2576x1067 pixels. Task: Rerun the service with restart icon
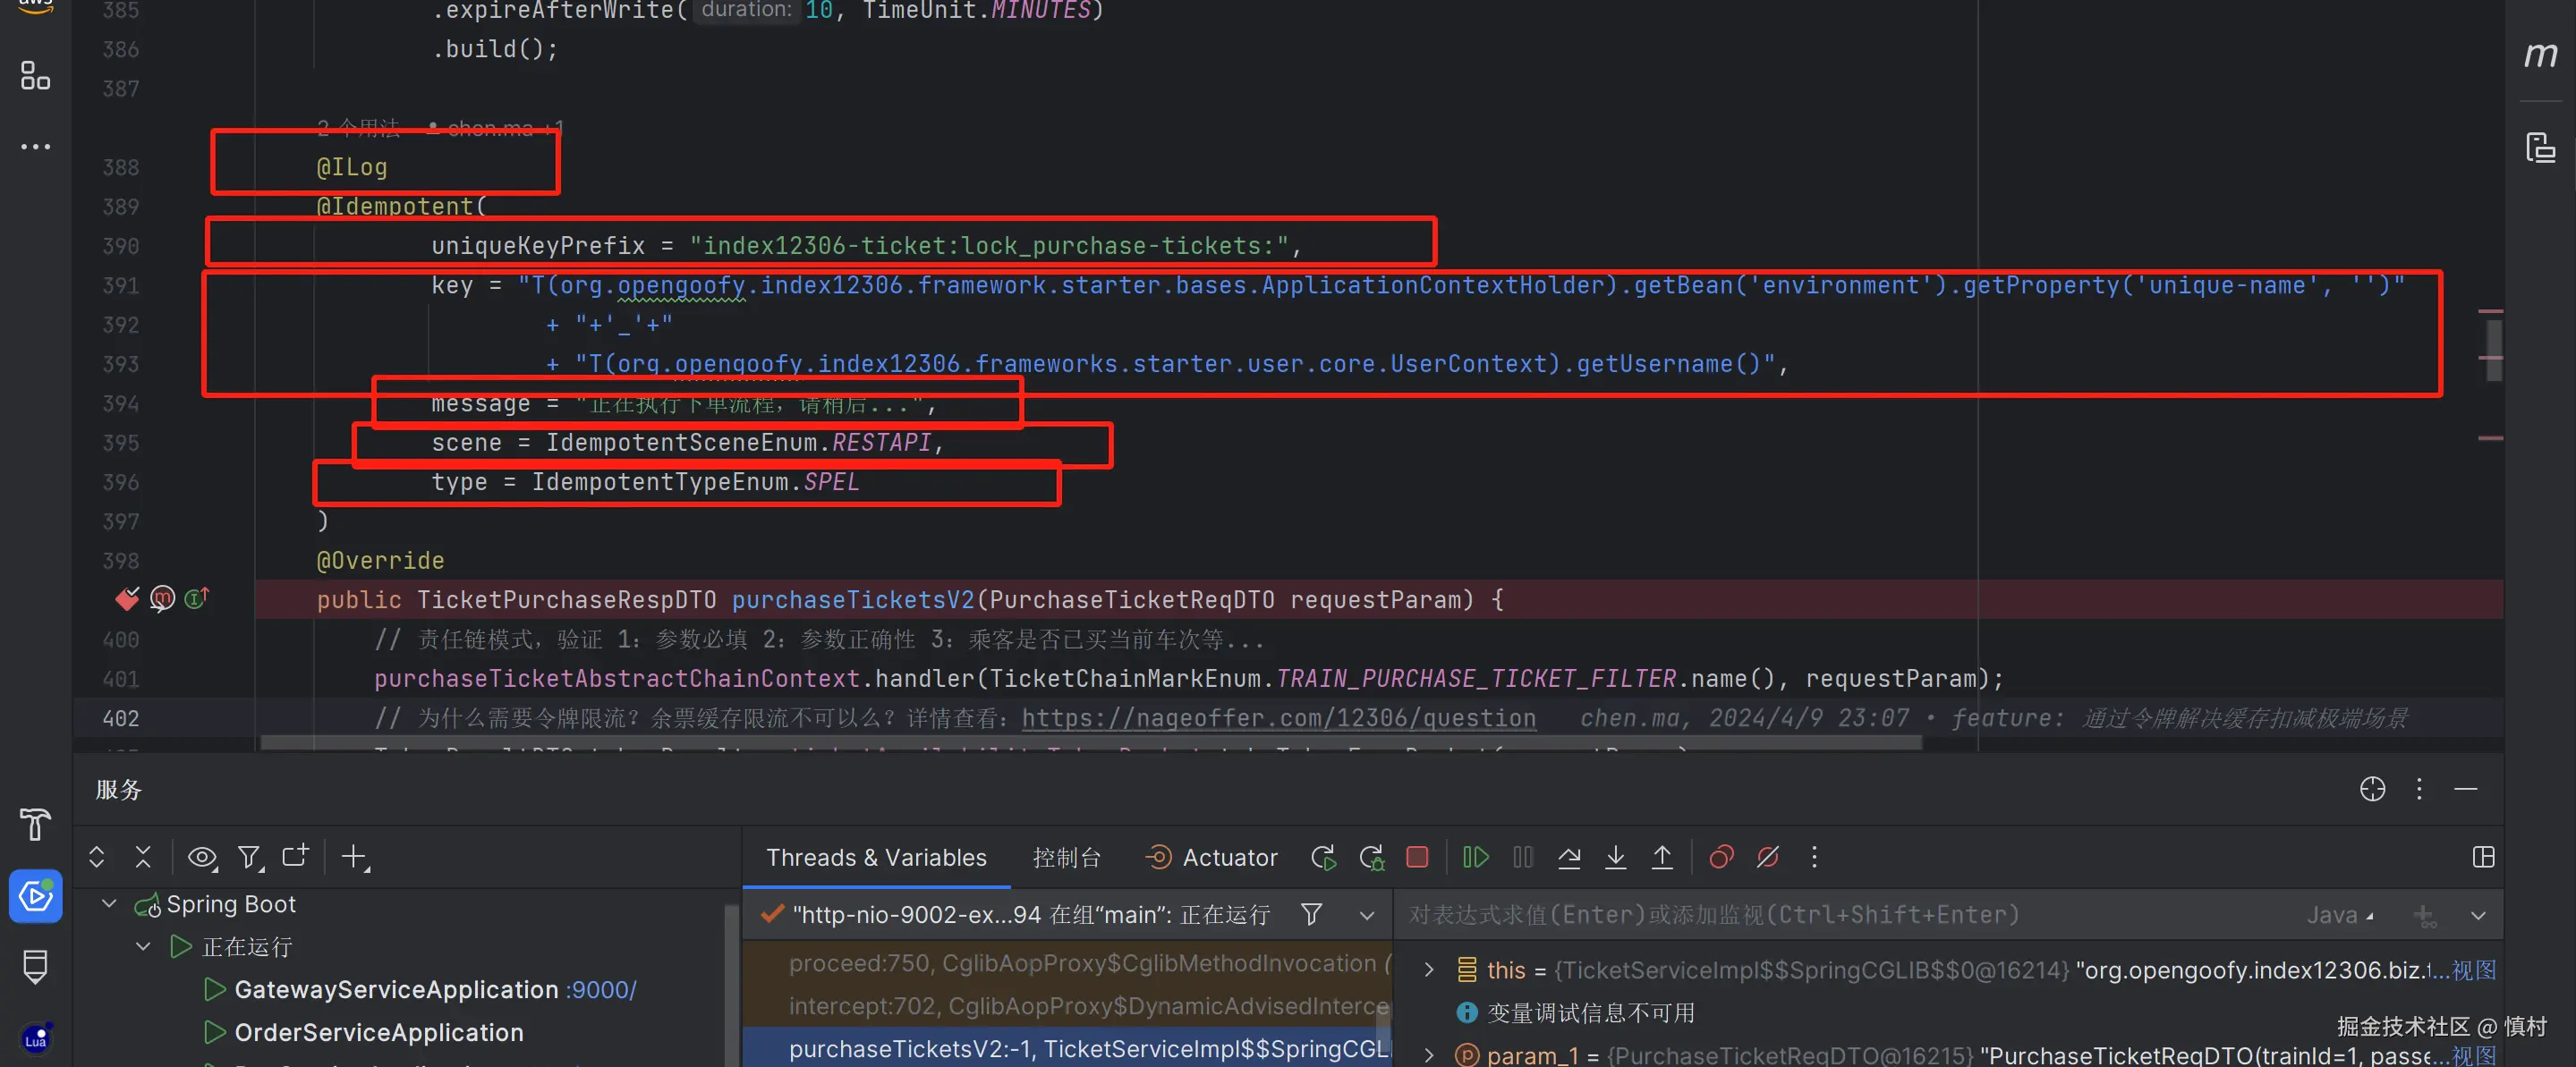click(x=1323, y=857)
